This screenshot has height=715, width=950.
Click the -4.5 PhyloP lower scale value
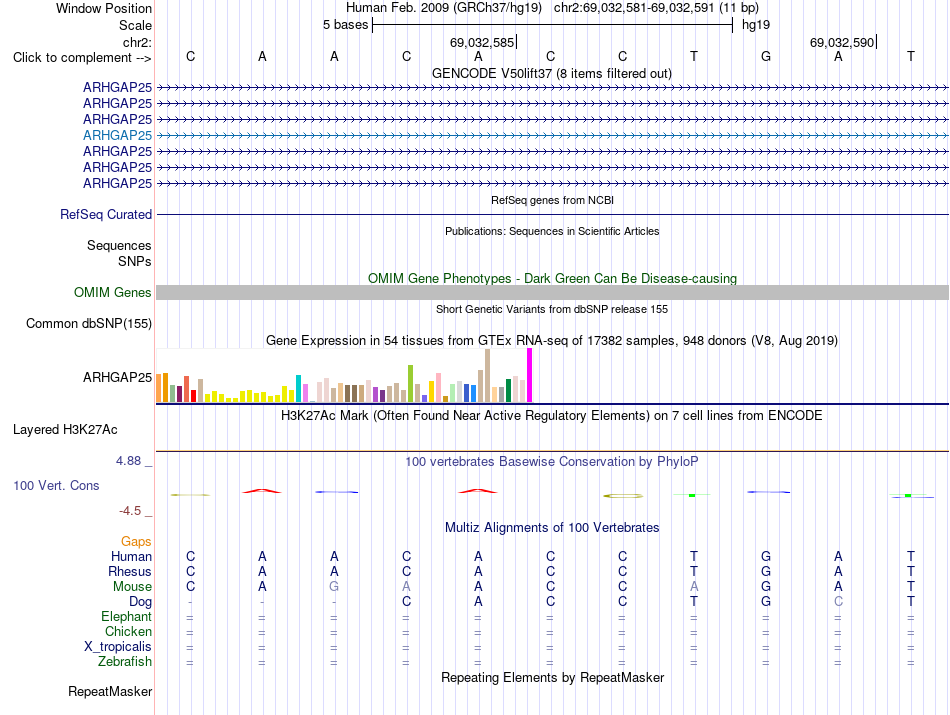point(130,511)
